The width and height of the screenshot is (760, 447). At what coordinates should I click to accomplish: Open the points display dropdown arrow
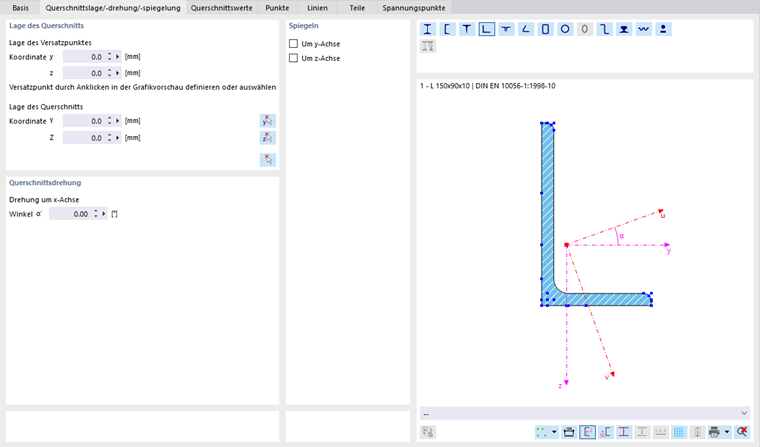(554, 431)
